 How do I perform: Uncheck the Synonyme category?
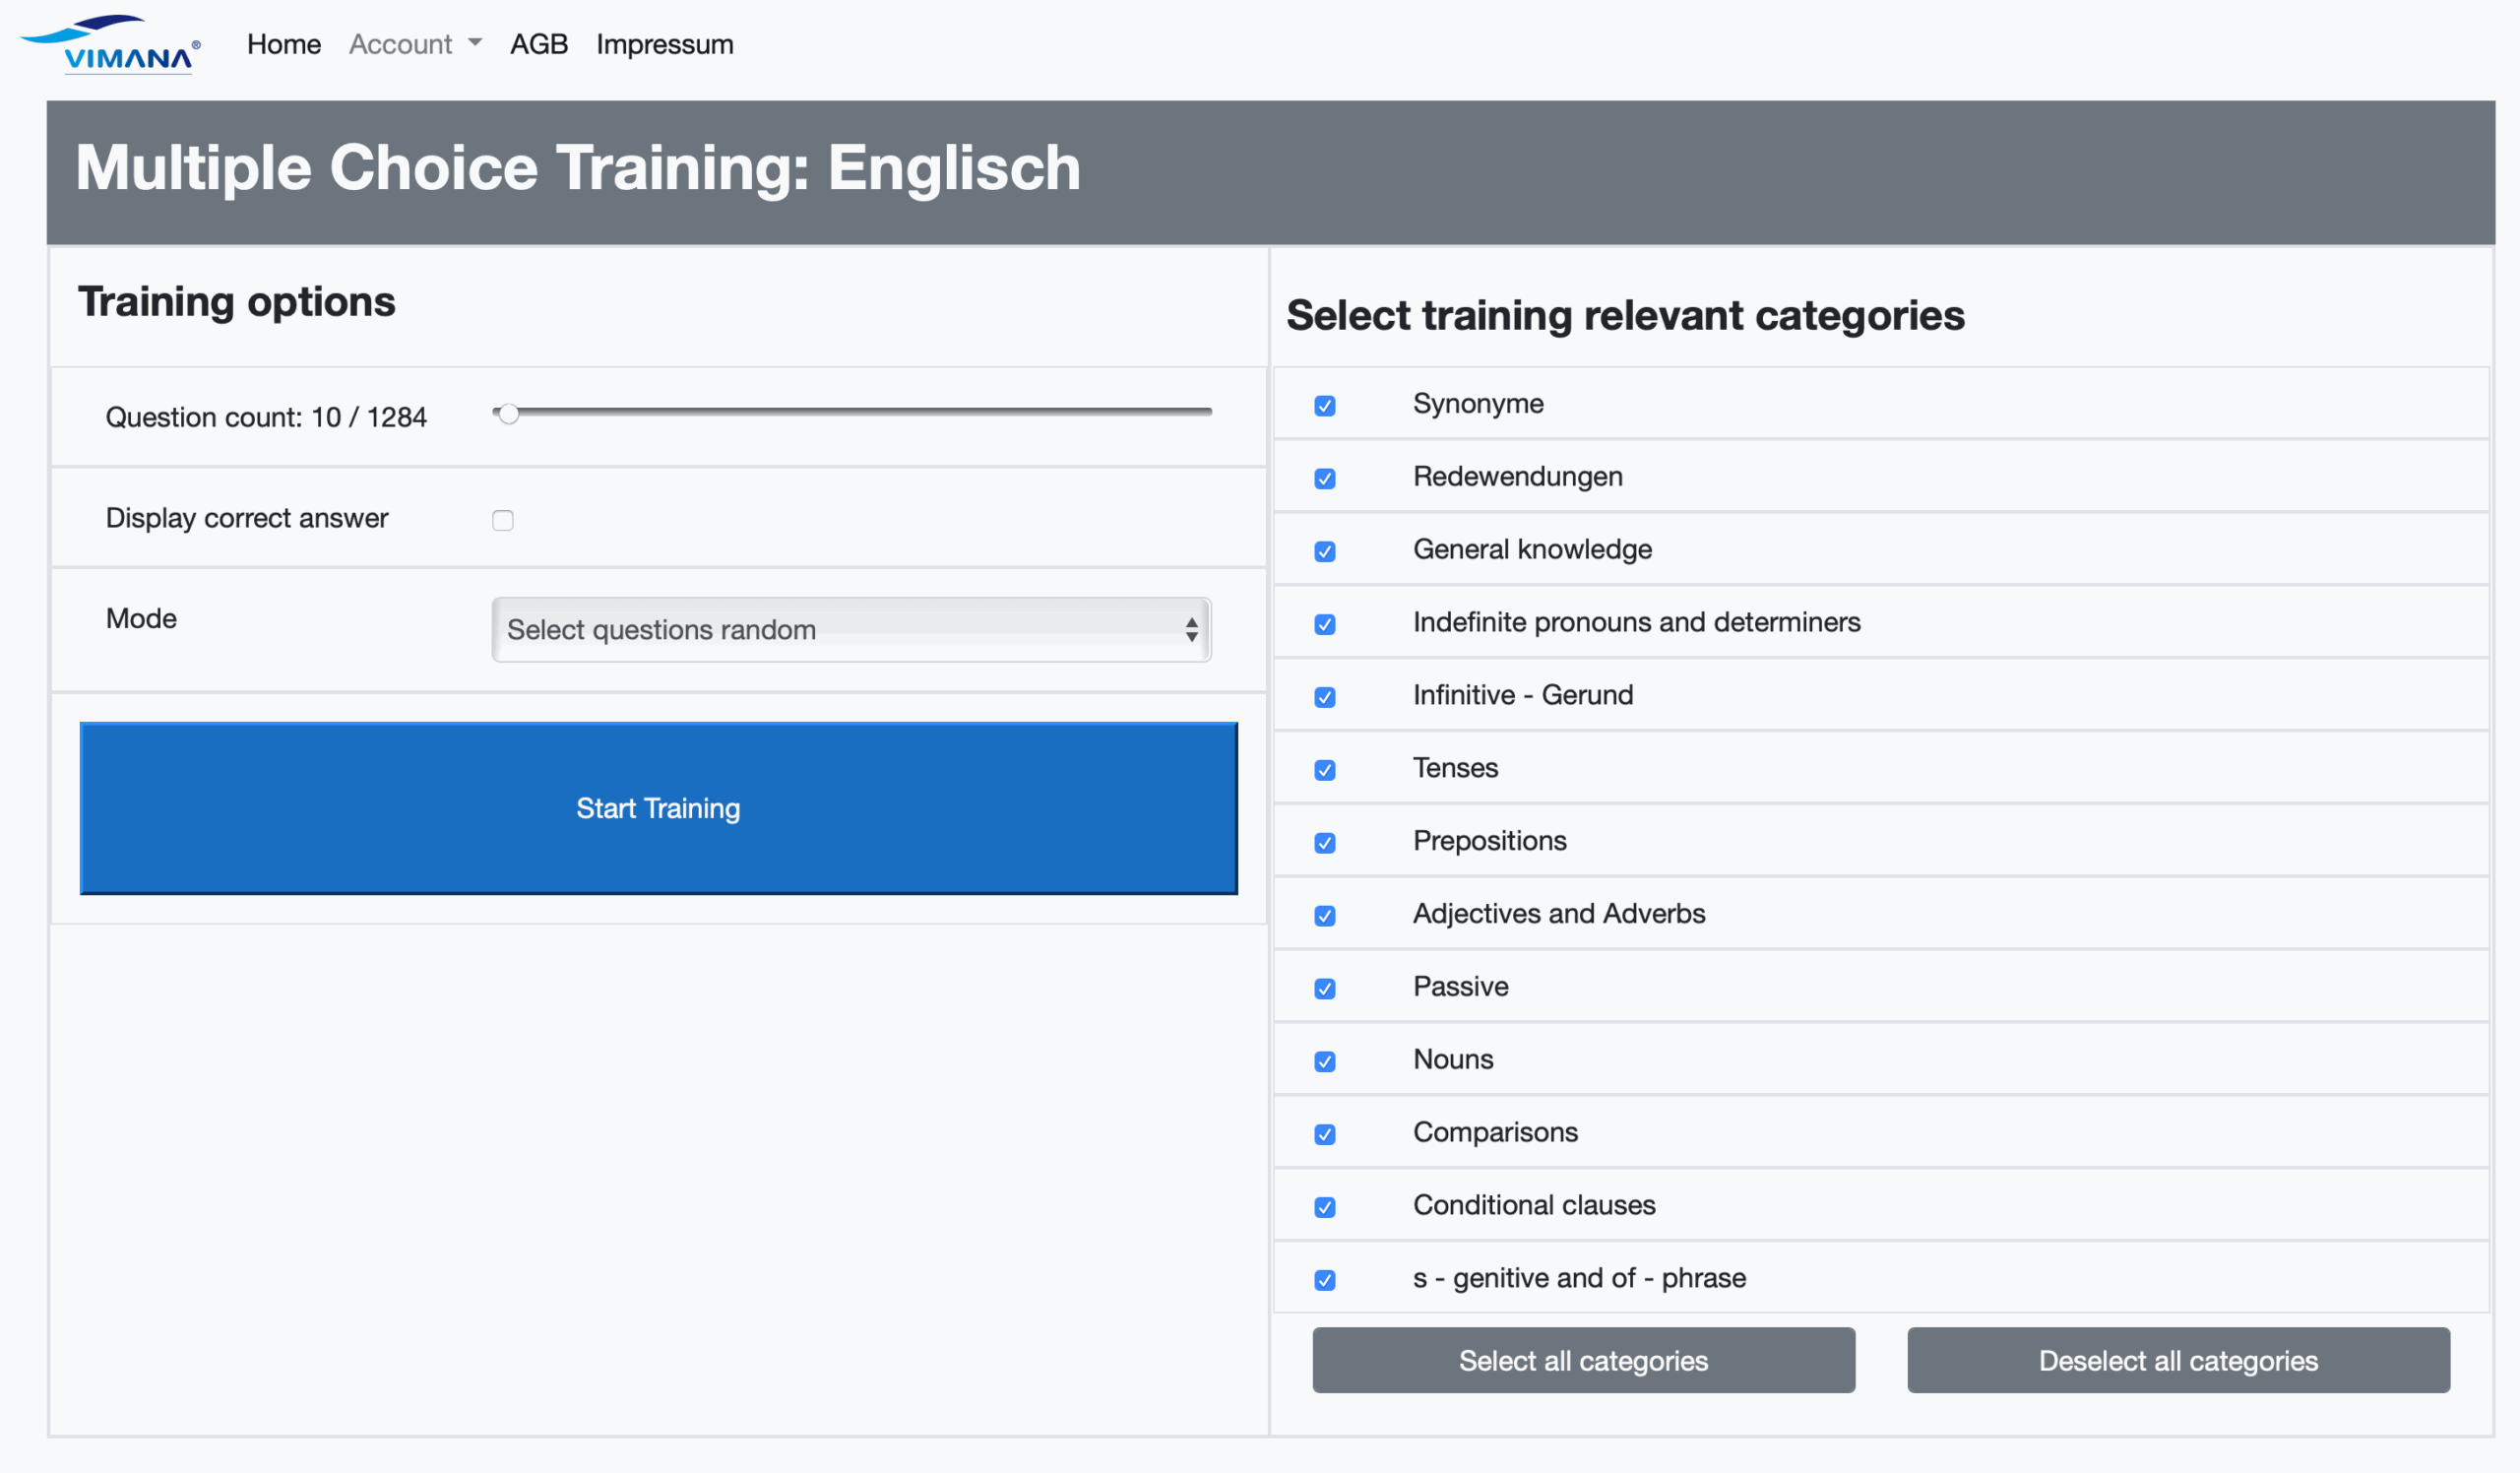click(1324, 406)
